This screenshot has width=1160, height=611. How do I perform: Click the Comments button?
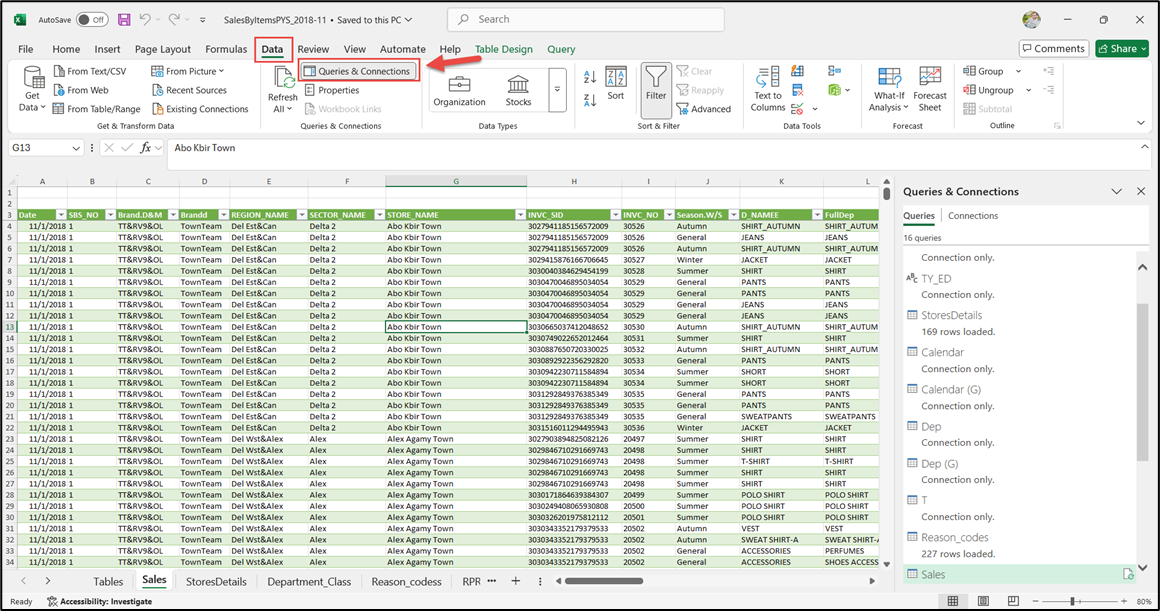click(x=1053, y=49)
